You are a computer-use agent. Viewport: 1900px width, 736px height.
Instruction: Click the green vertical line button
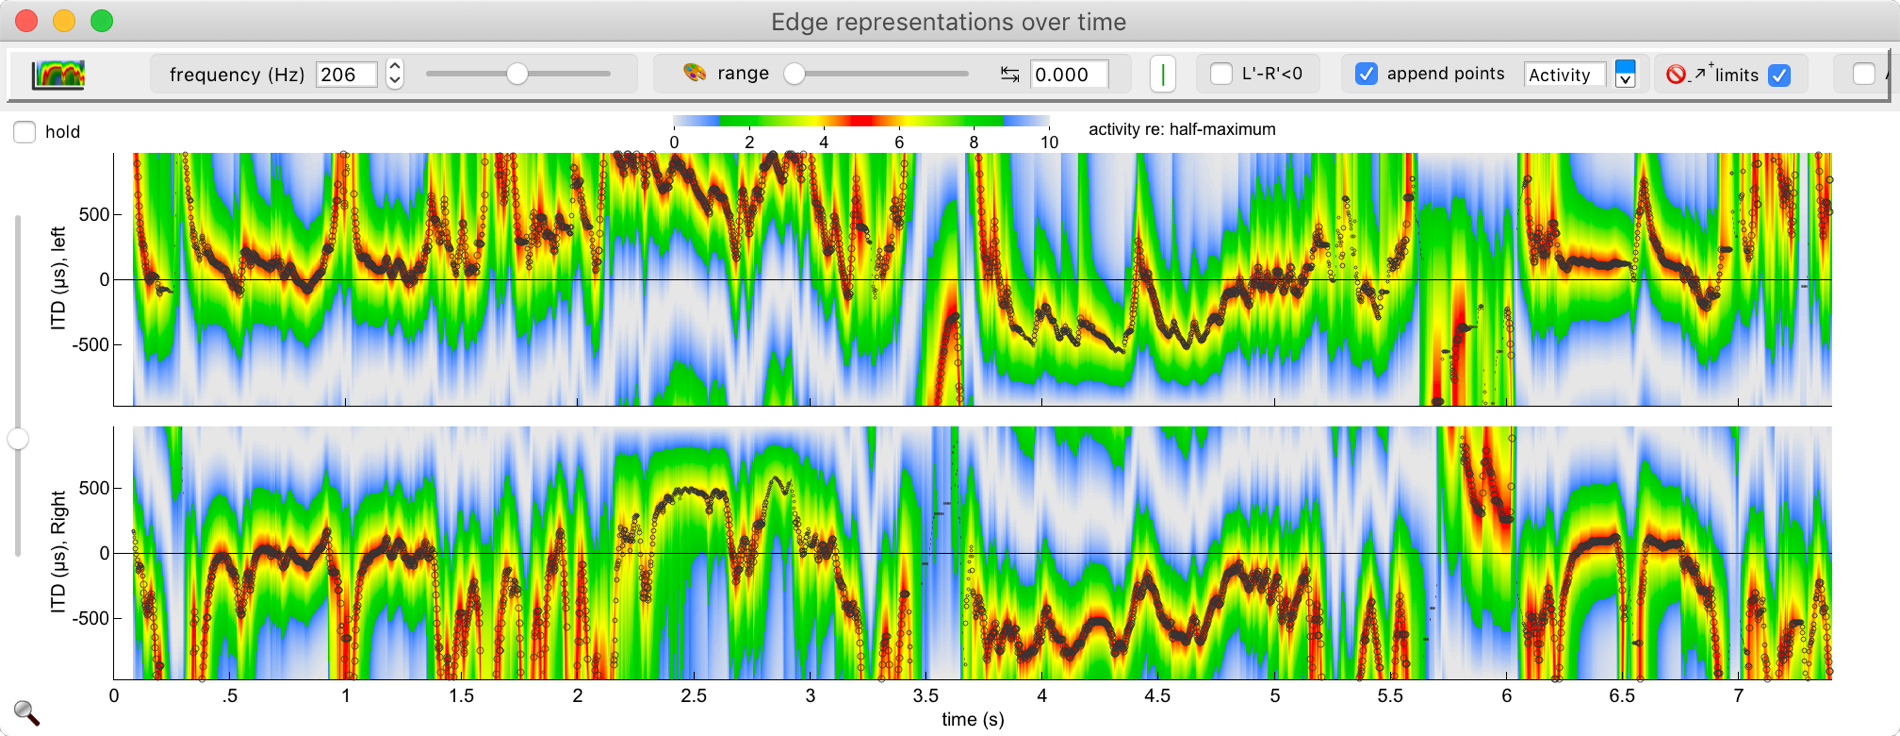tap(1163, 74)
